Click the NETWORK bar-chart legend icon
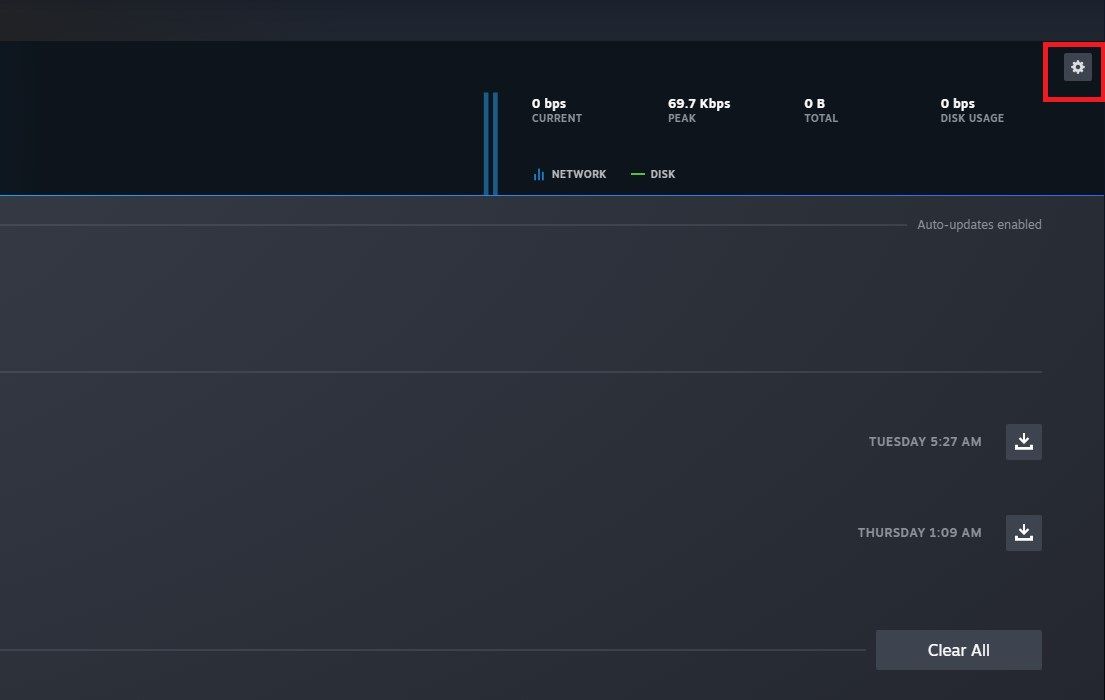 click(537, 173)
